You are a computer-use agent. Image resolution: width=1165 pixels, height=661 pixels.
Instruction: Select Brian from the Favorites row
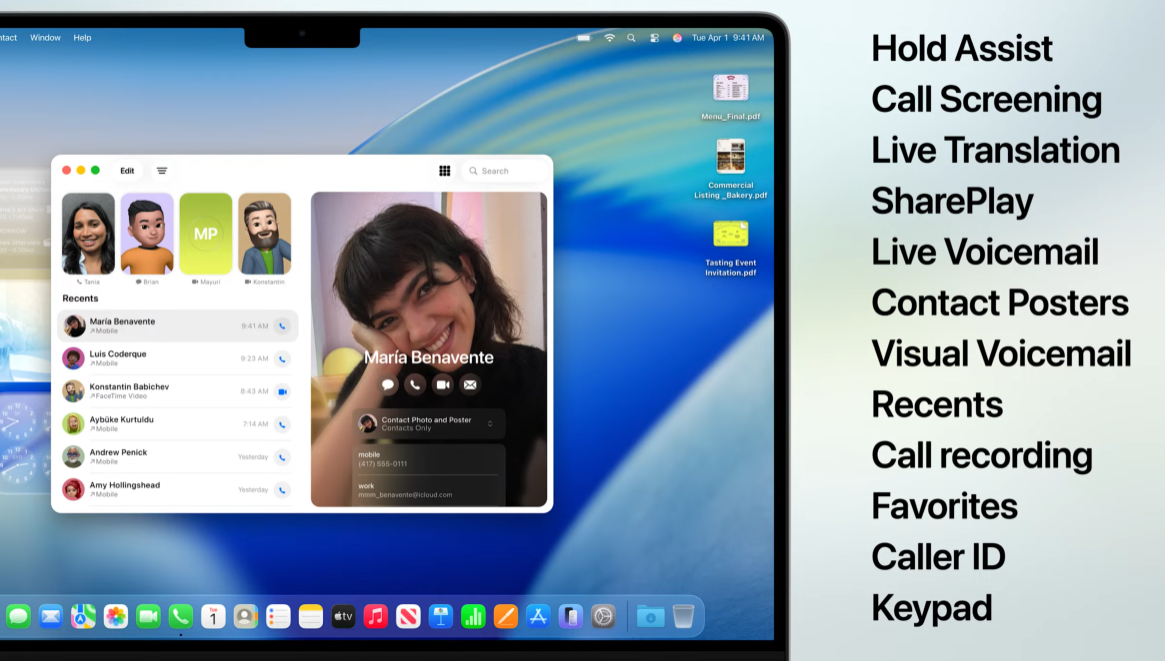click(x=148, y=234)
